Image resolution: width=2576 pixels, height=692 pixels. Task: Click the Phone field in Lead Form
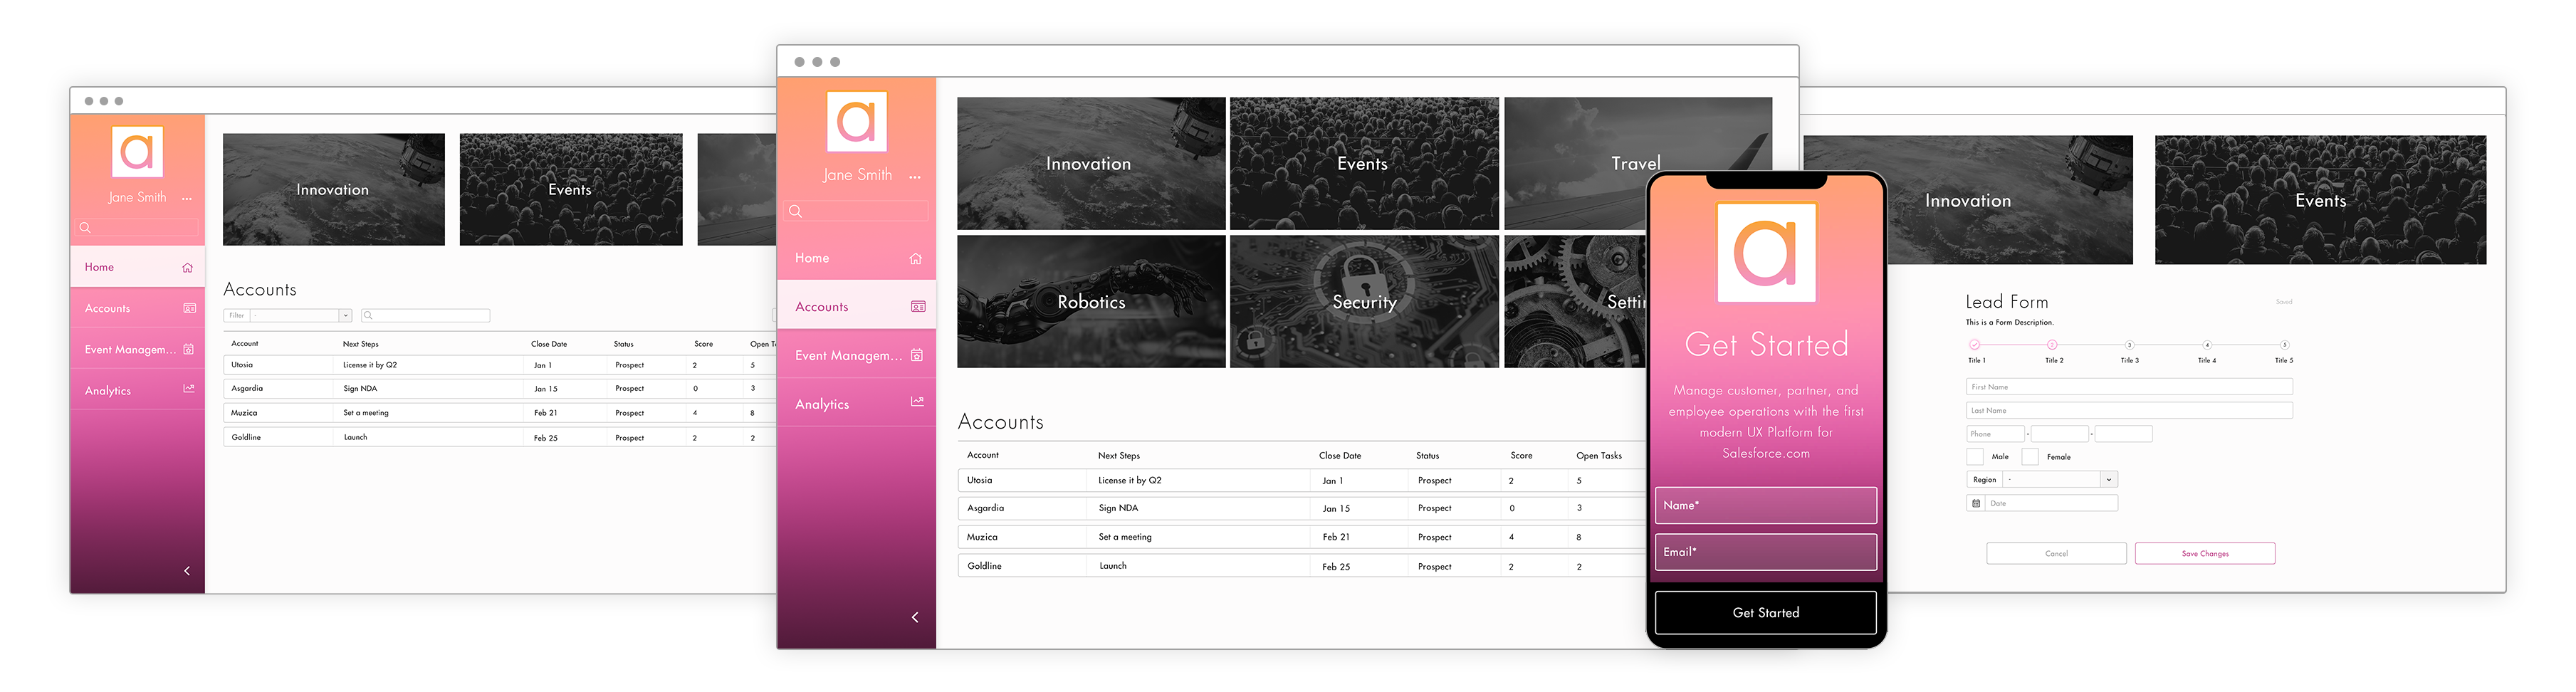1996,434
